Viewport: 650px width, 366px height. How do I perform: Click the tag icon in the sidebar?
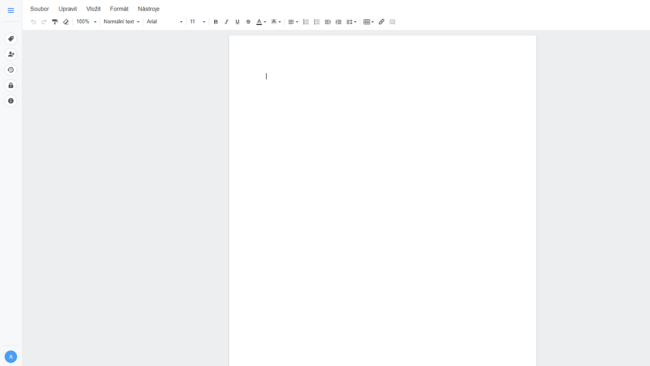click(11, 39)
